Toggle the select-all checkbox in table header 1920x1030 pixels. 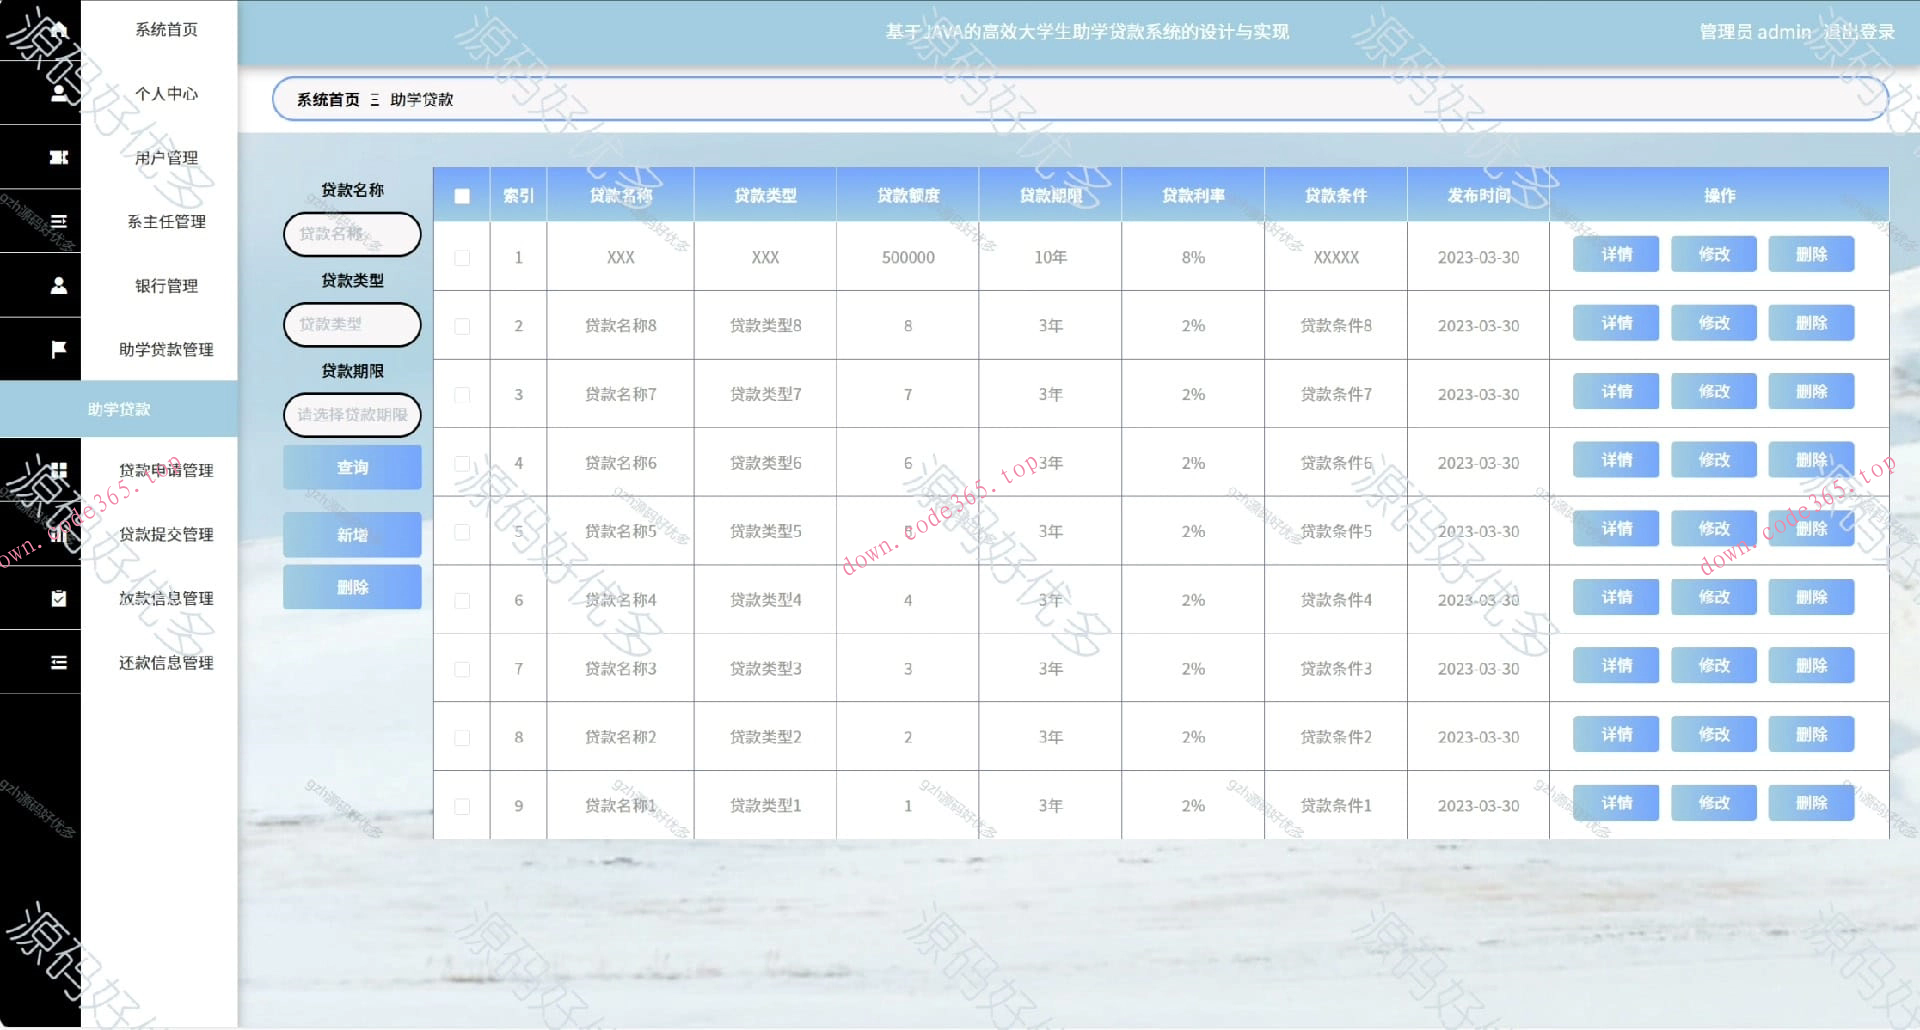pos(462,196)
